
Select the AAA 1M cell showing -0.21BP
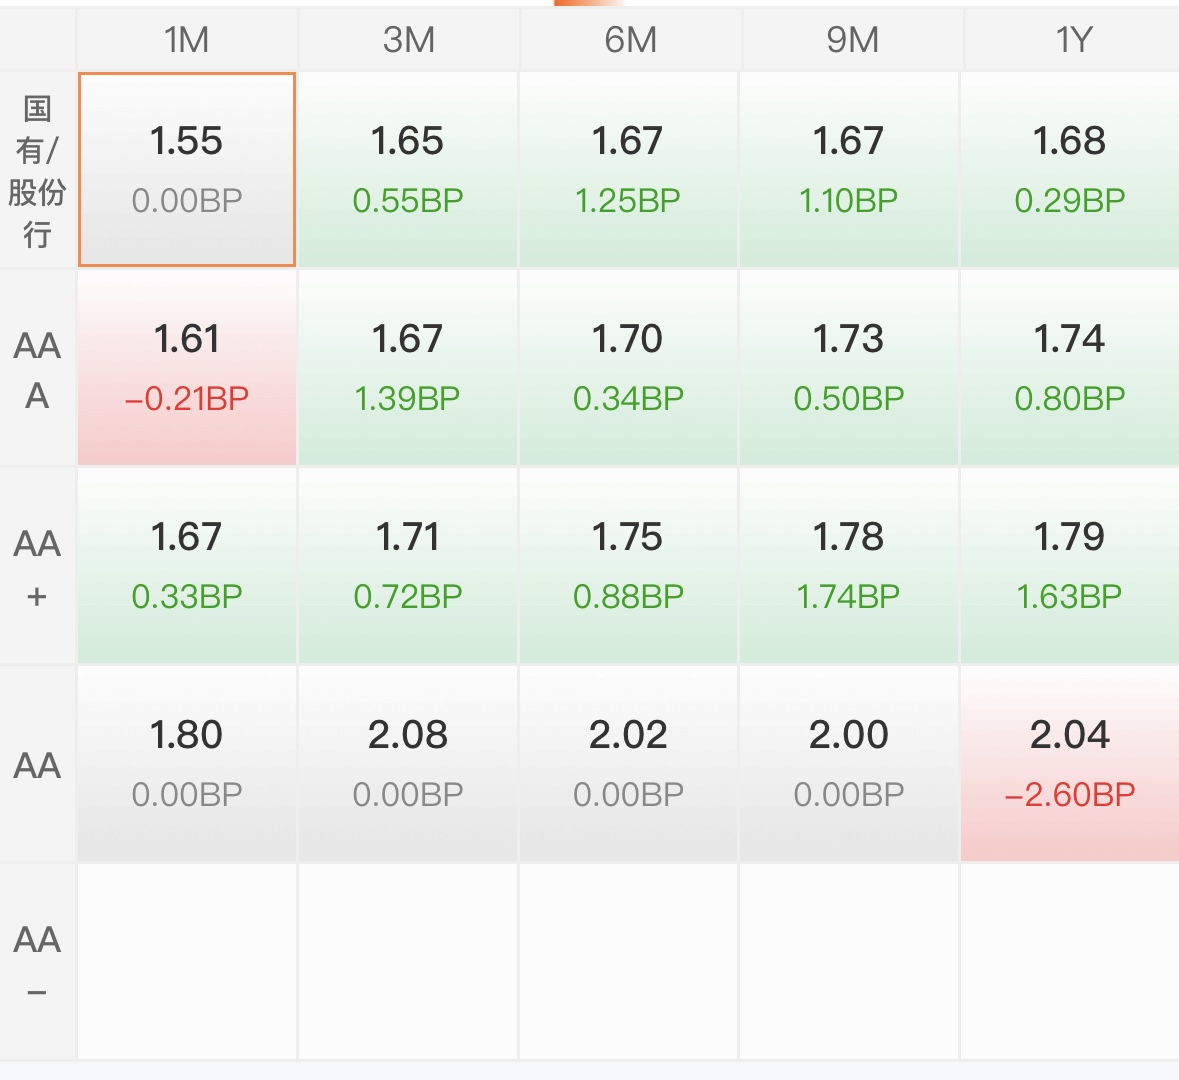186,367
